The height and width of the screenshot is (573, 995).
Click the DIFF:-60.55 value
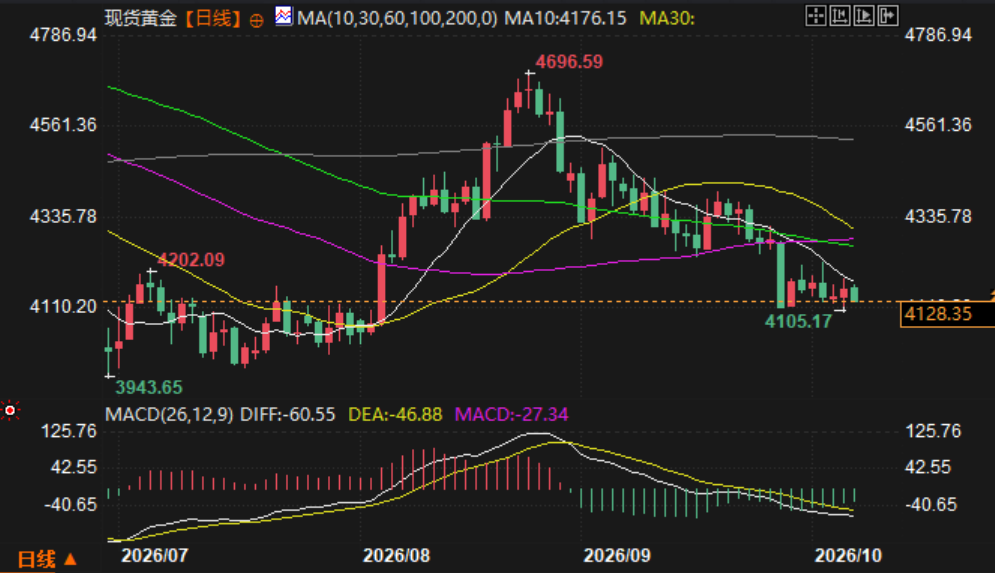(287, 415)
